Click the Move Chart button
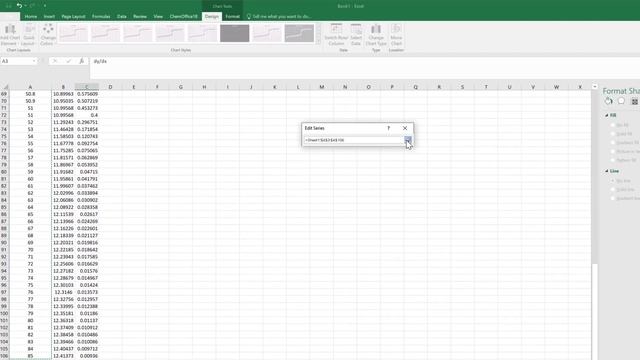 point(396,35)
